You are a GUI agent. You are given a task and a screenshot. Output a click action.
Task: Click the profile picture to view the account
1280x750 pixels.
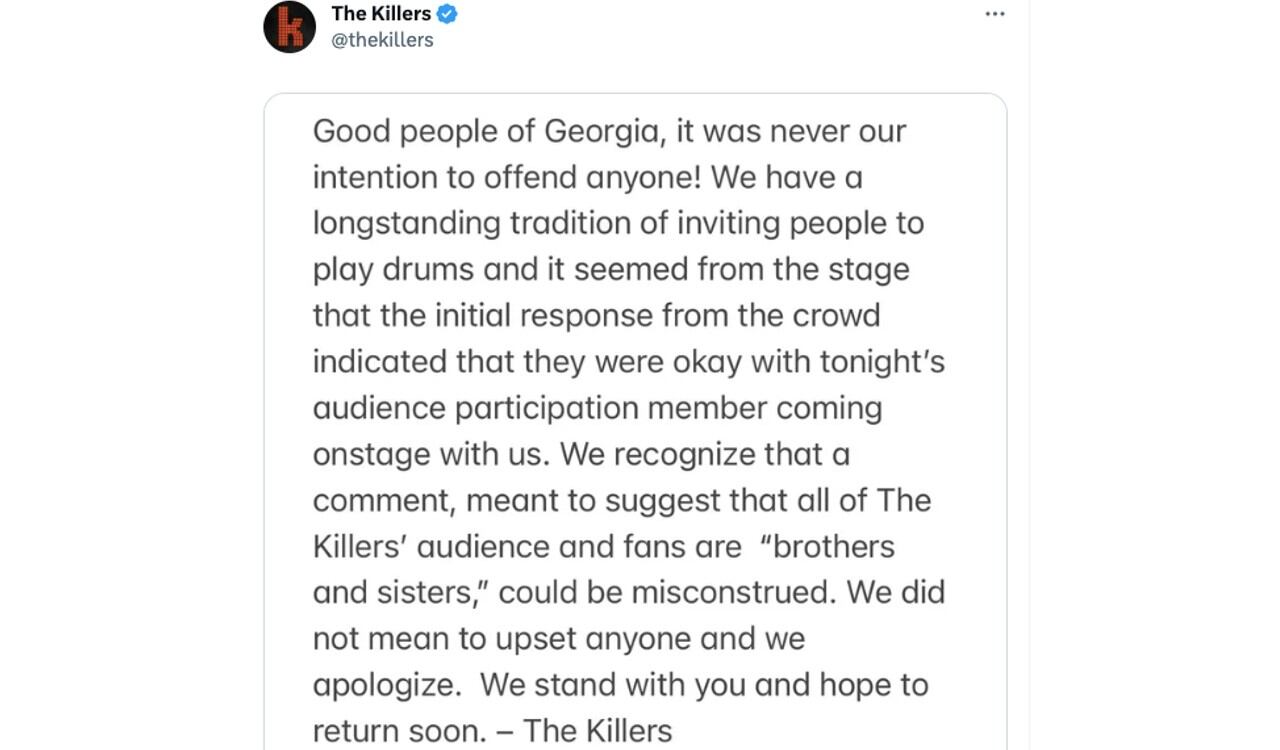coord(289,26)
